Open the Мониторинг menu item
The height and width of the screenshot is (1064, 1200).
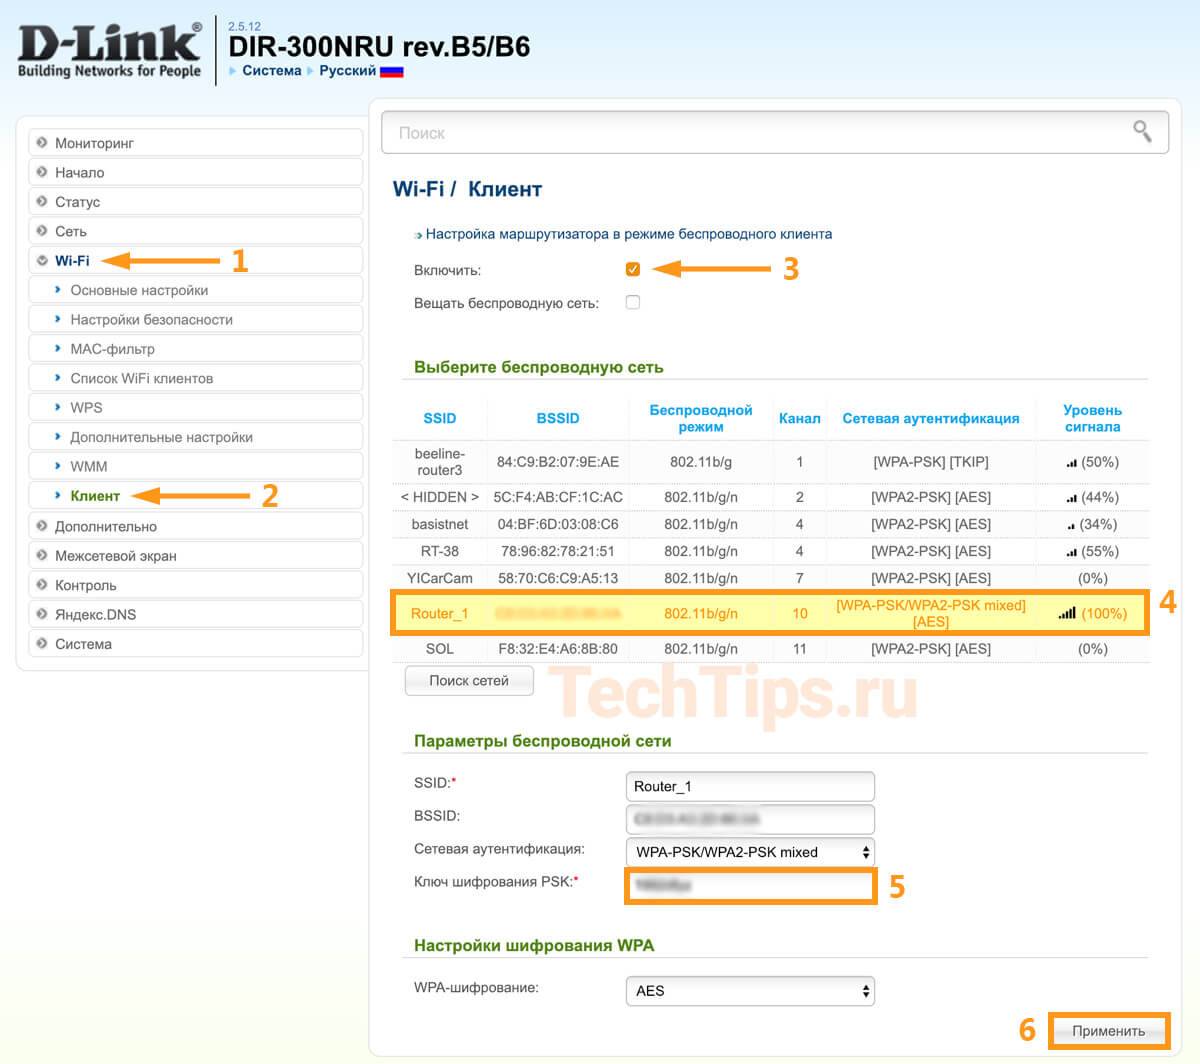click(x=195, y=143)
